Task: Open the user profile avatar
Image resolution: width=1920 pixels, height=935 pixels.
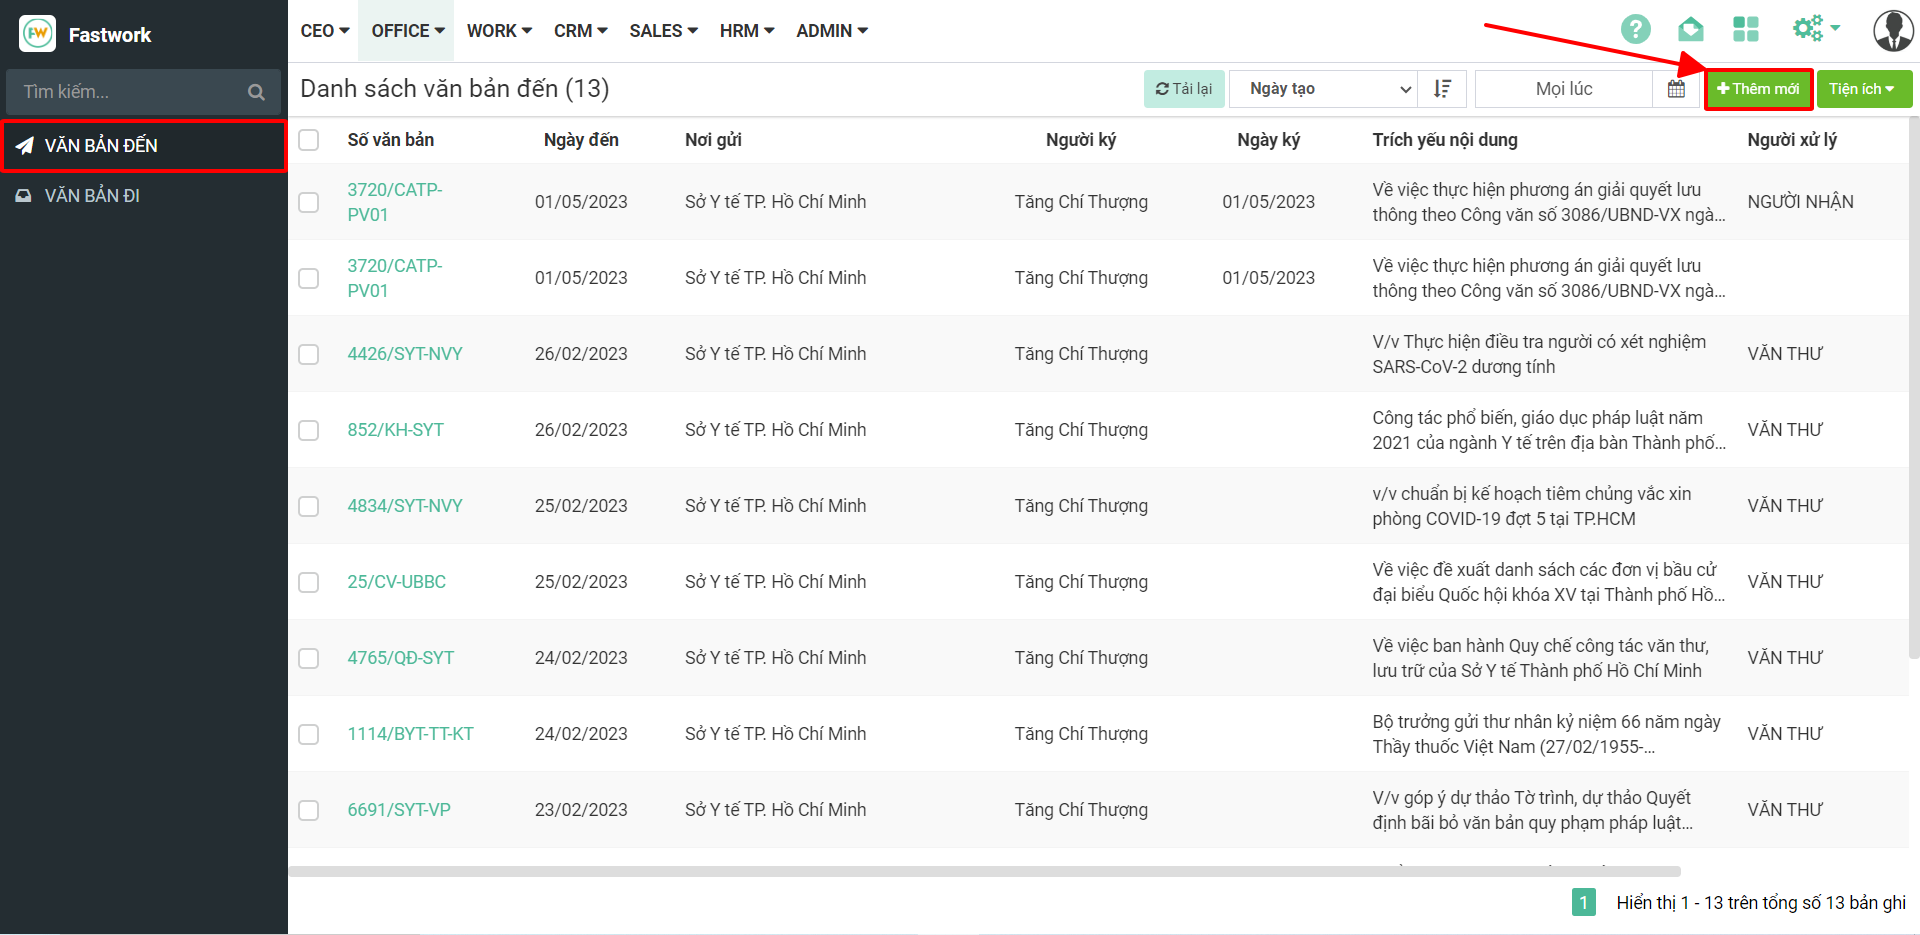Action: (x=1892, y=31)
